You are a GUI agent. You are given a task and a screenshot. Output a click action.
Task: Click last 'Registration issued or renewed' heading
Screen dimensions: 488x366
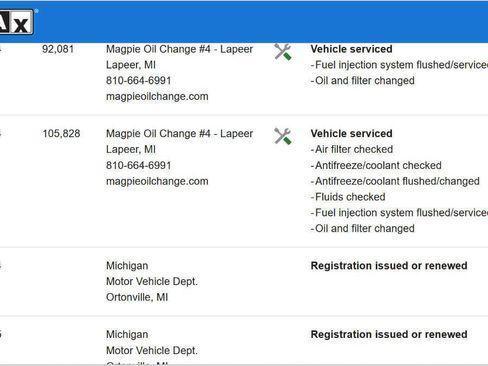pos(389,334)
